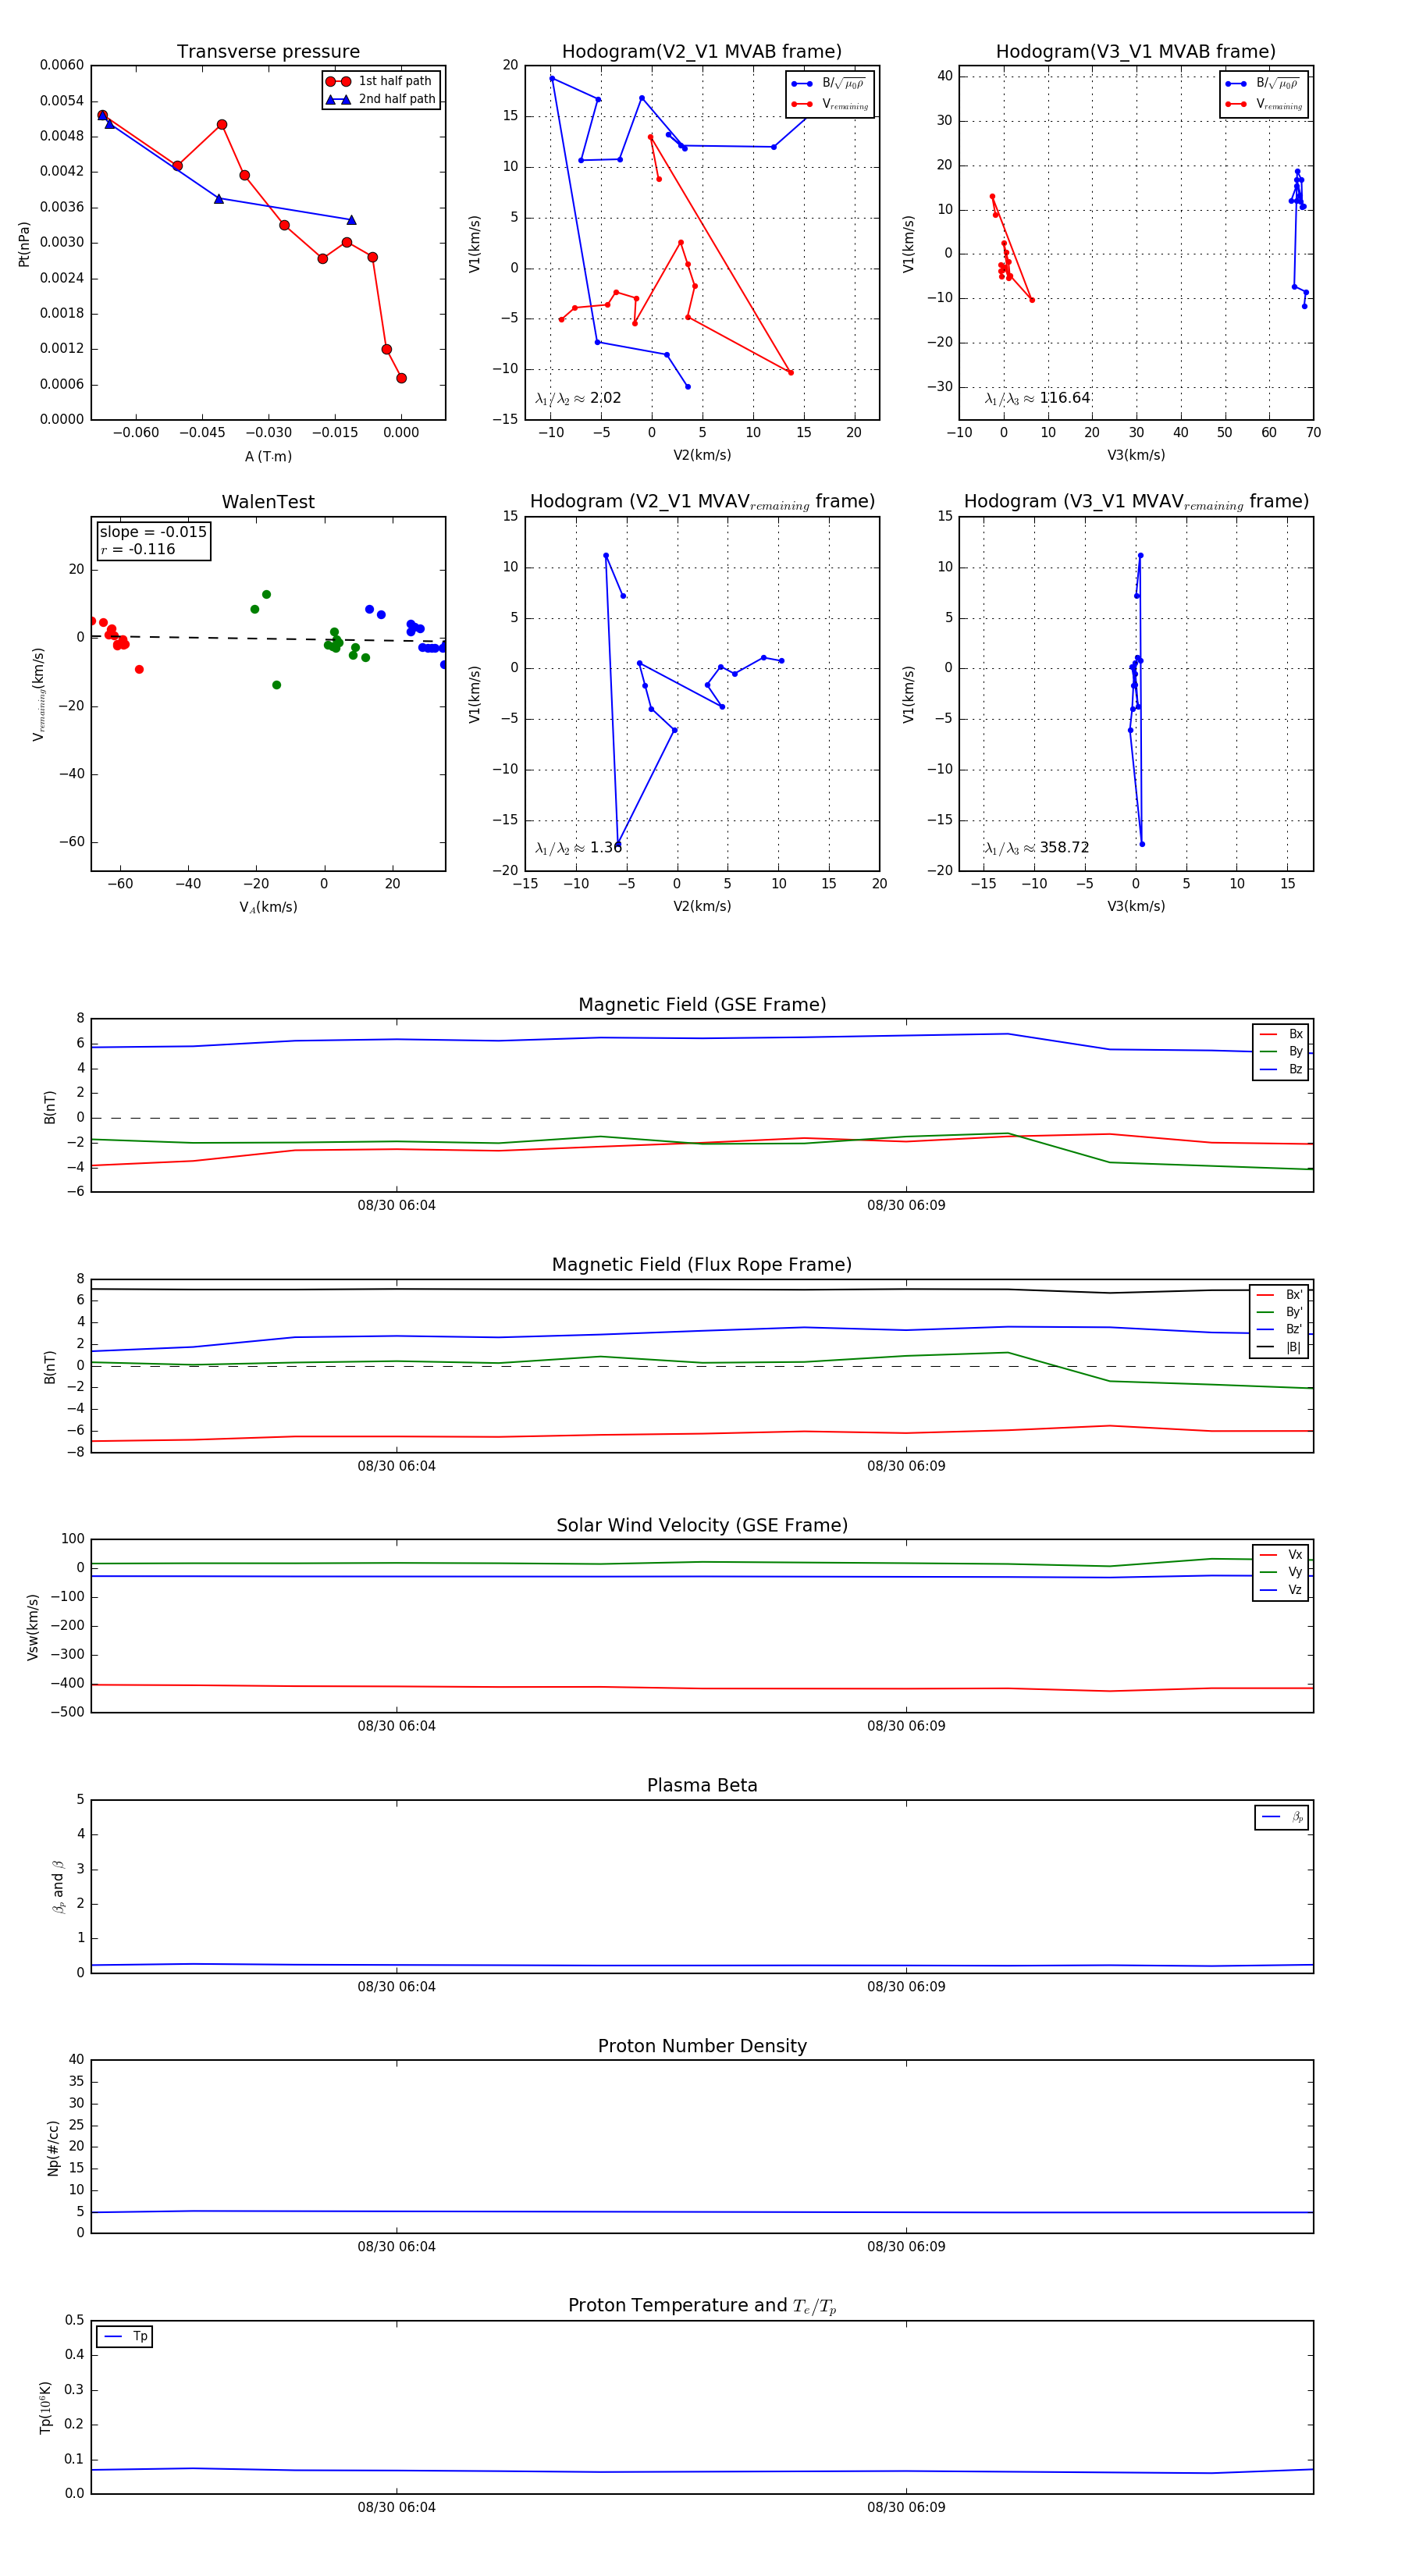Select the Bx' legend entry in Flux Rope plot
Viewport: 1405px width, 2576px height.
click(1279, 1294)
